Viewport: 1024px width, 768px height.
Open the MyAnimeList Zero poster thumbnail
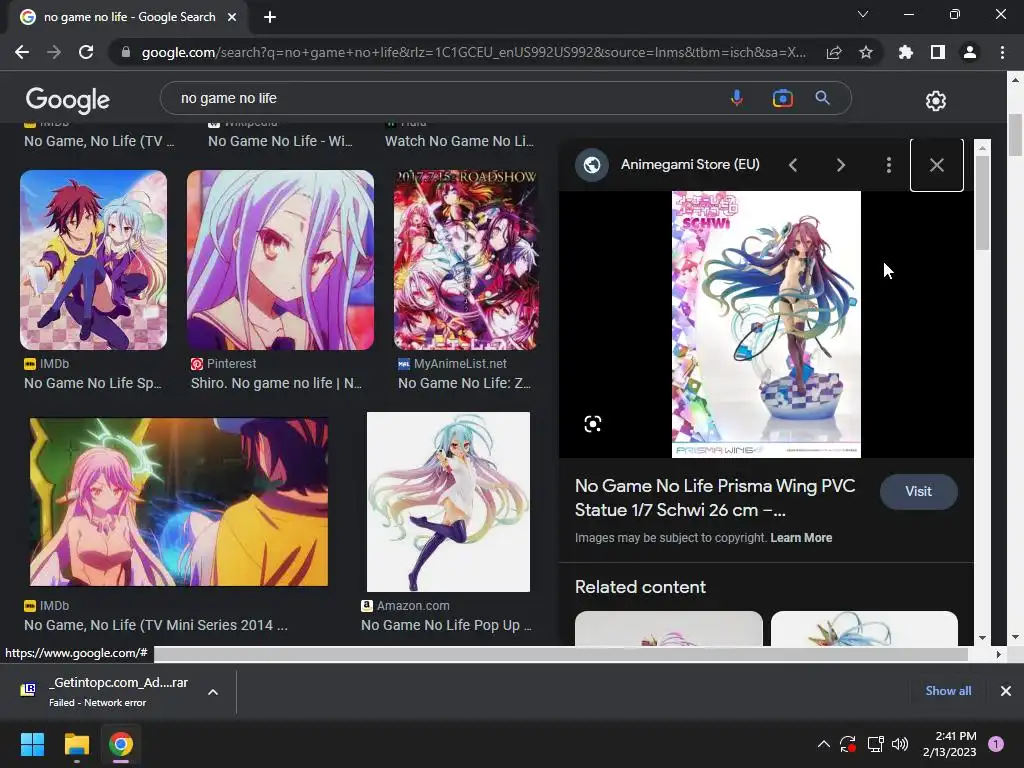click(x=465, y=260)
